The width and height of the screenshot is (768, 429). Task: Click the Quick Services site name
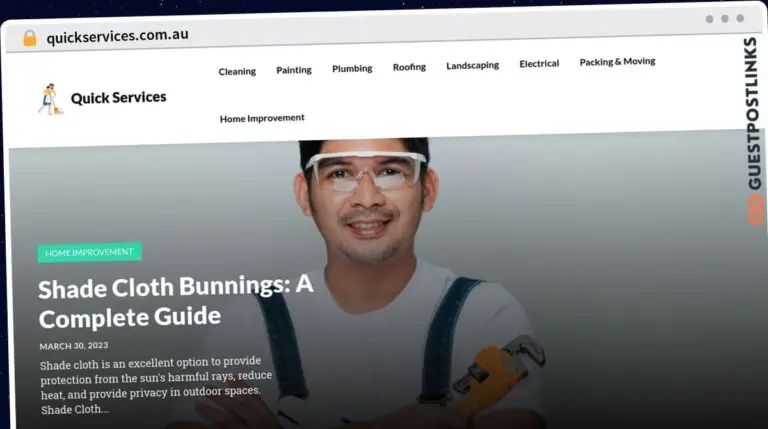[x=118, y=97]
